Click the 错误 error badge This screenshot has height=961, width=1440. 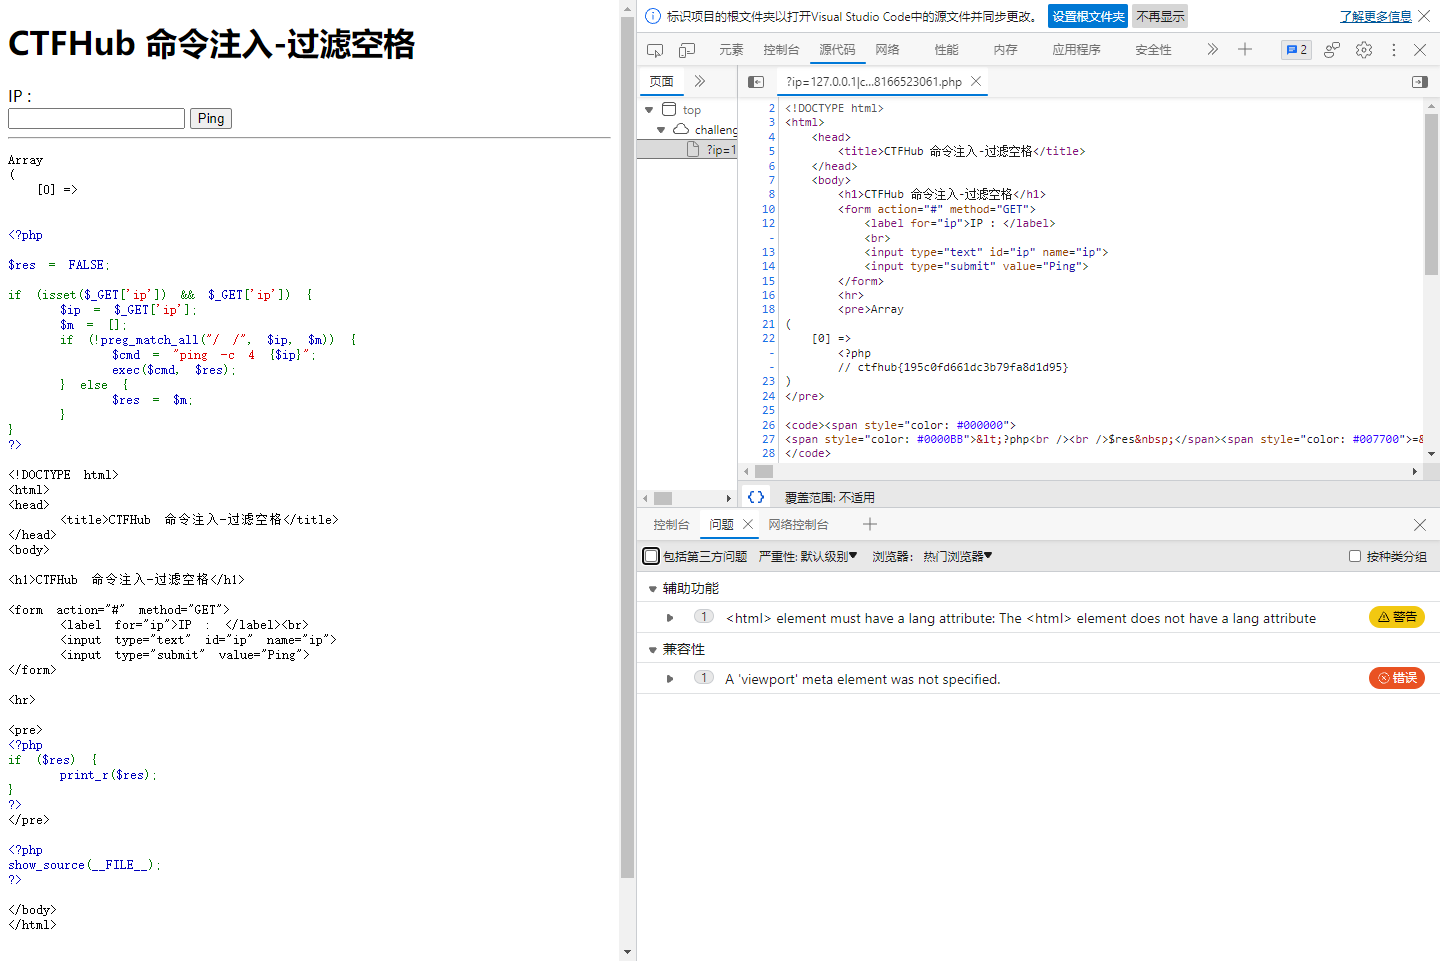1397,678
